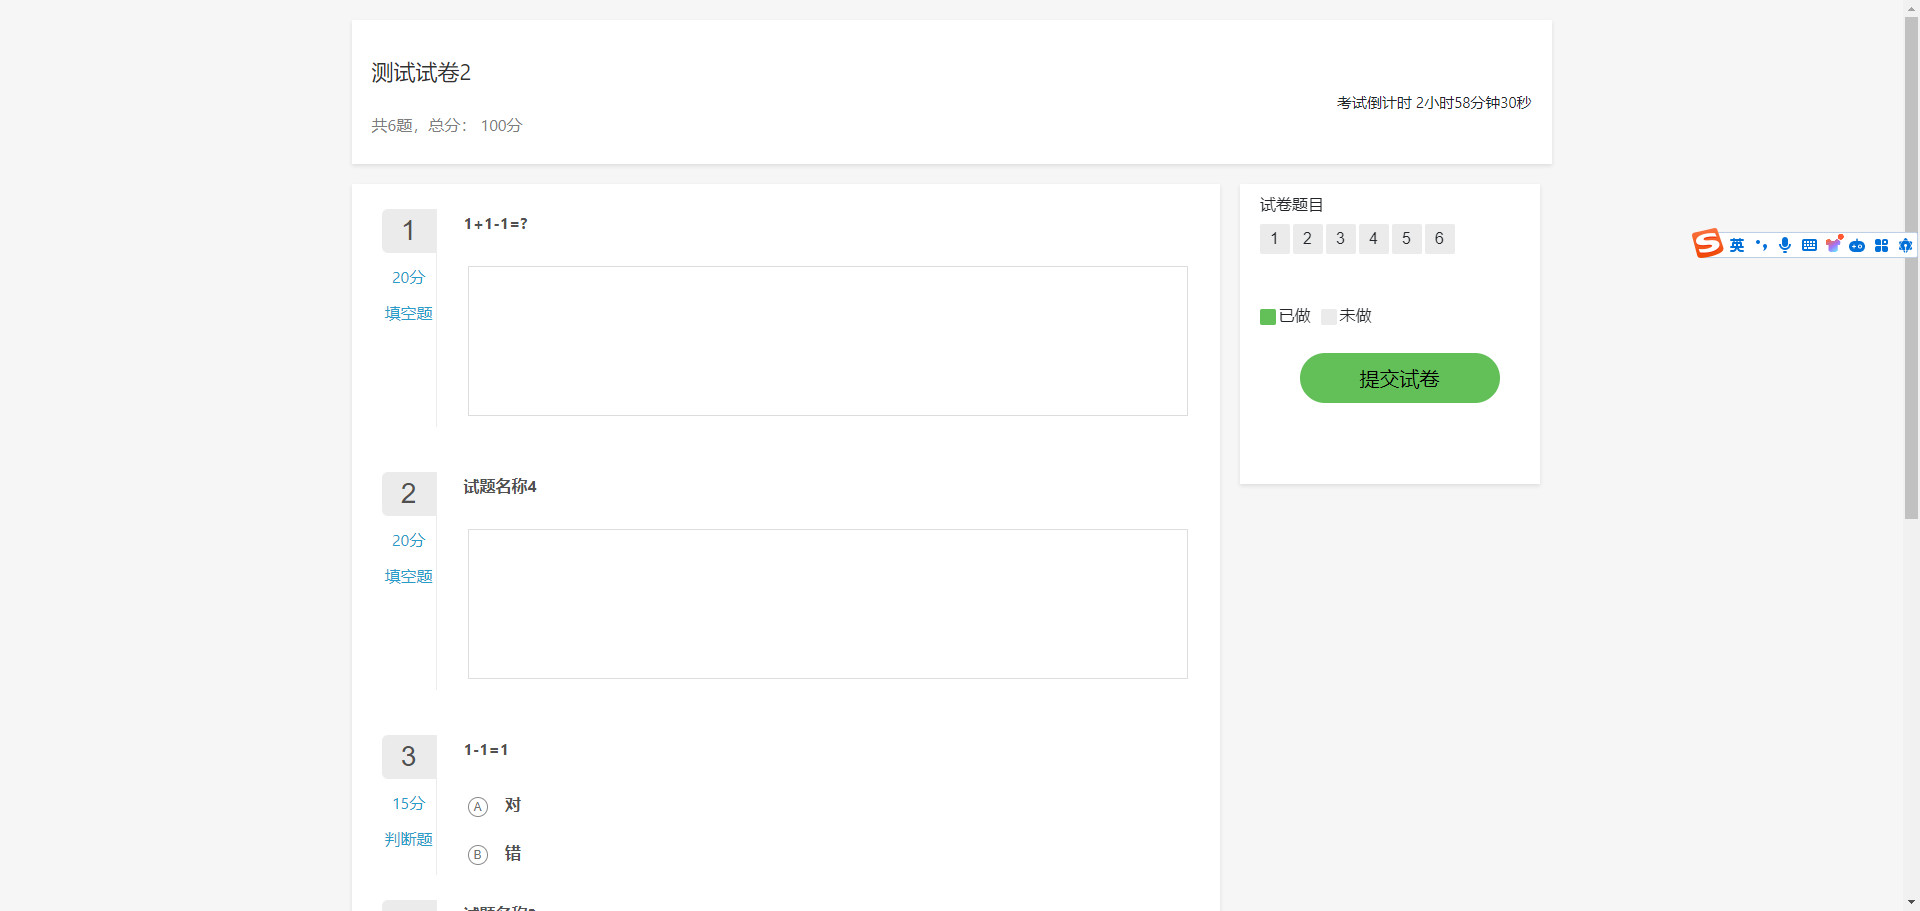Jump to question 4 in 试卷题目 panel

(1373, 239)
